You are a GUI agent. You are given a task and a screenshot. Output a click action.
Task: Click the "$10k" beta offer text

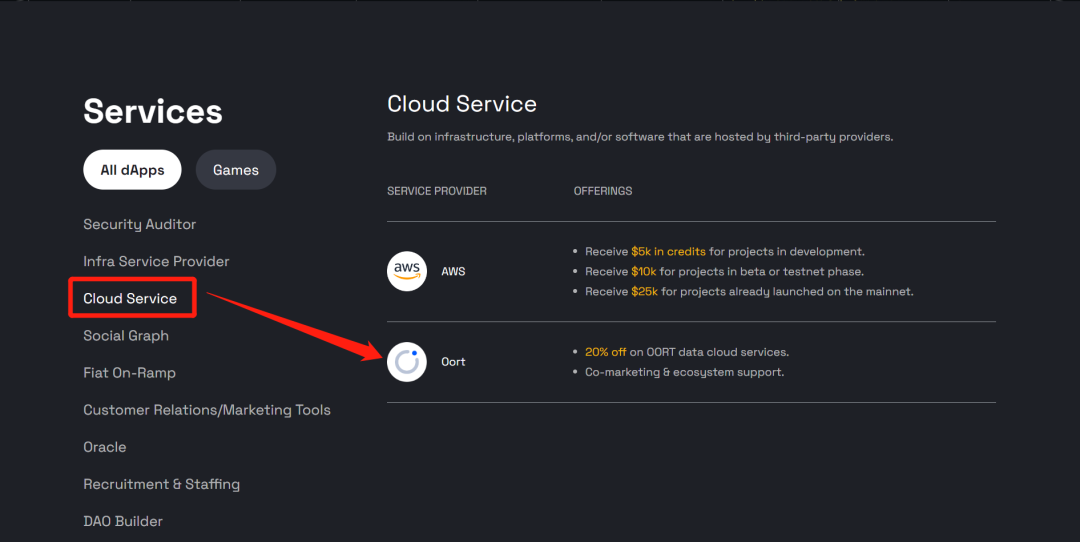coord(644,272)
